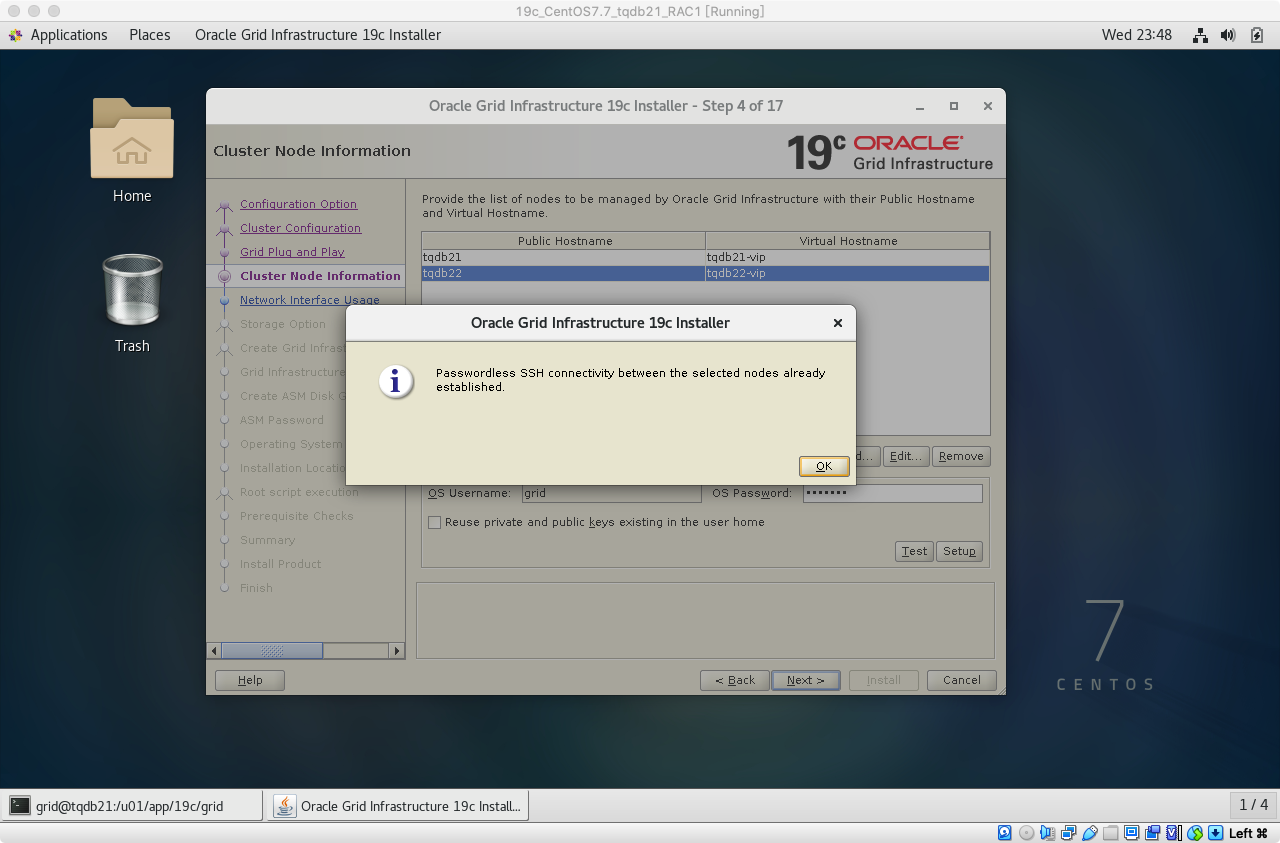1280x843 pixels.
Task: Click VirtualBox CPU virtualization icon
Action: 1173,833
